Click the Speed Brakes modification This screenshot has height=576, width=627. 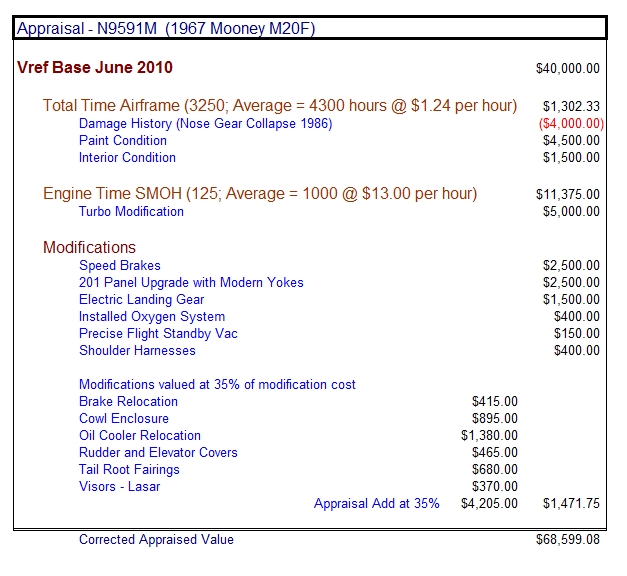click(120, 266)
